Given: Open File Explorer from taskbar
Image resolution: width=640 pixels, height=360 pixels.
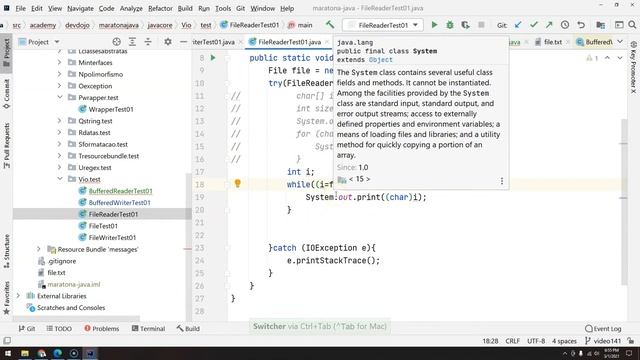Looking at the screenshot, I should tap(25, 353).
